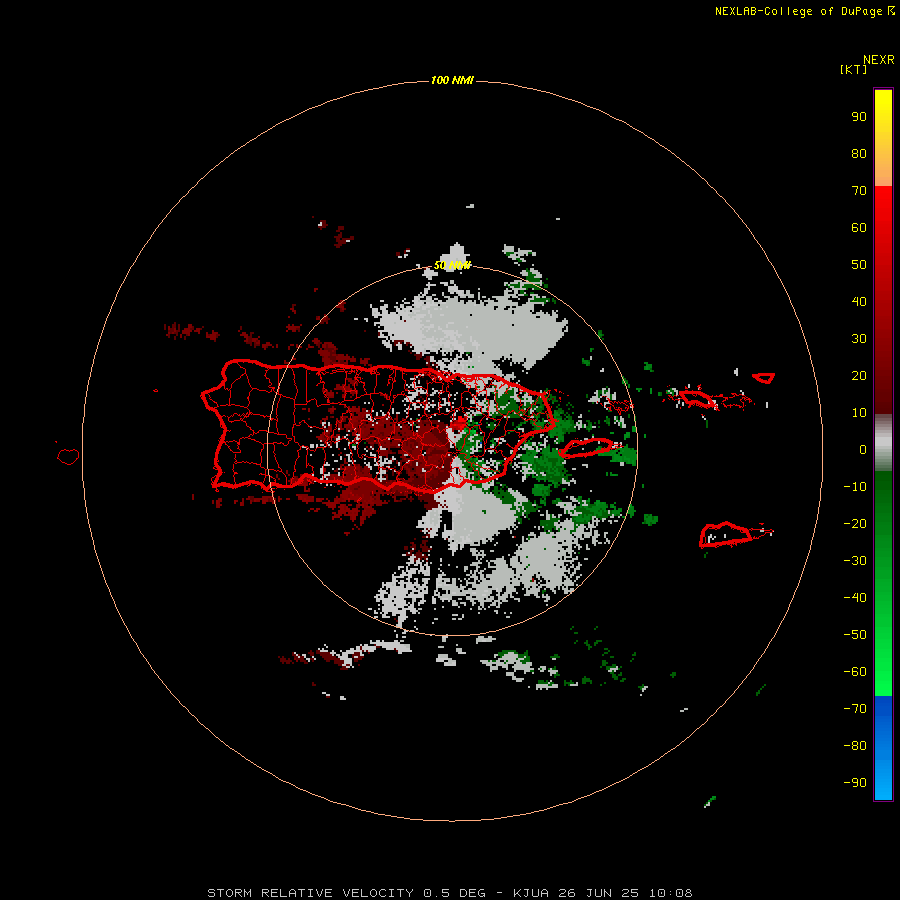This screenshot has width=900, height=900.
Task: Click the -30 value on velocity scale
Action: (855, 561)
